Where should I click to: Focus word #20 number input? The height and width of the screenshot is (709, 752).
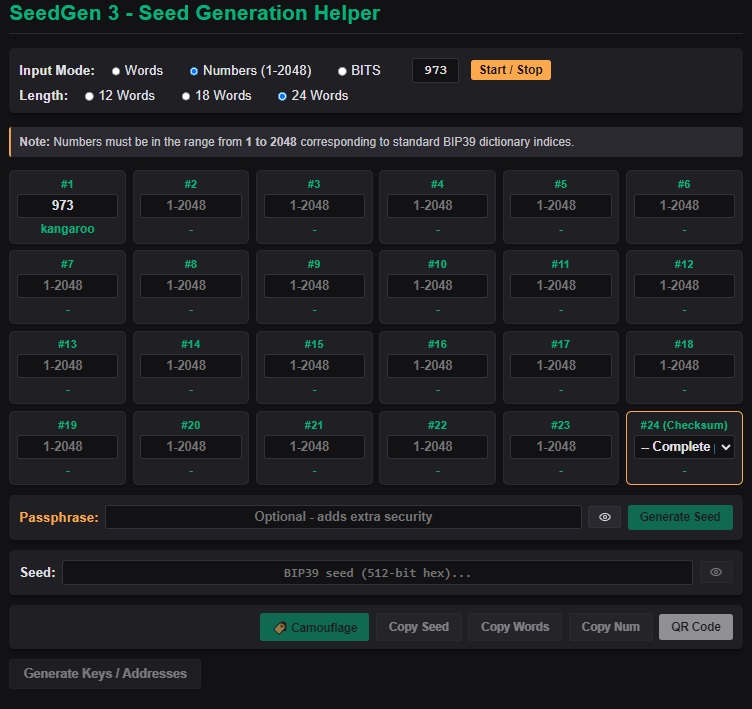point(191,447)
